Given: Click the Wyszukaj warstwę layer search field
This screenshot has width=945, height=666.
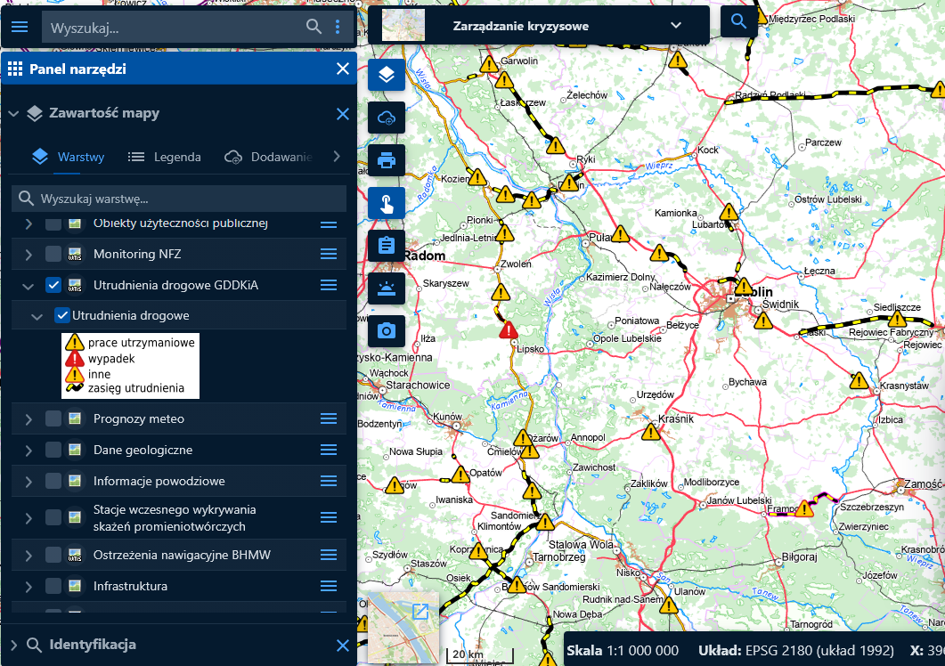Looking at the screenshot, I should [179, 198].
